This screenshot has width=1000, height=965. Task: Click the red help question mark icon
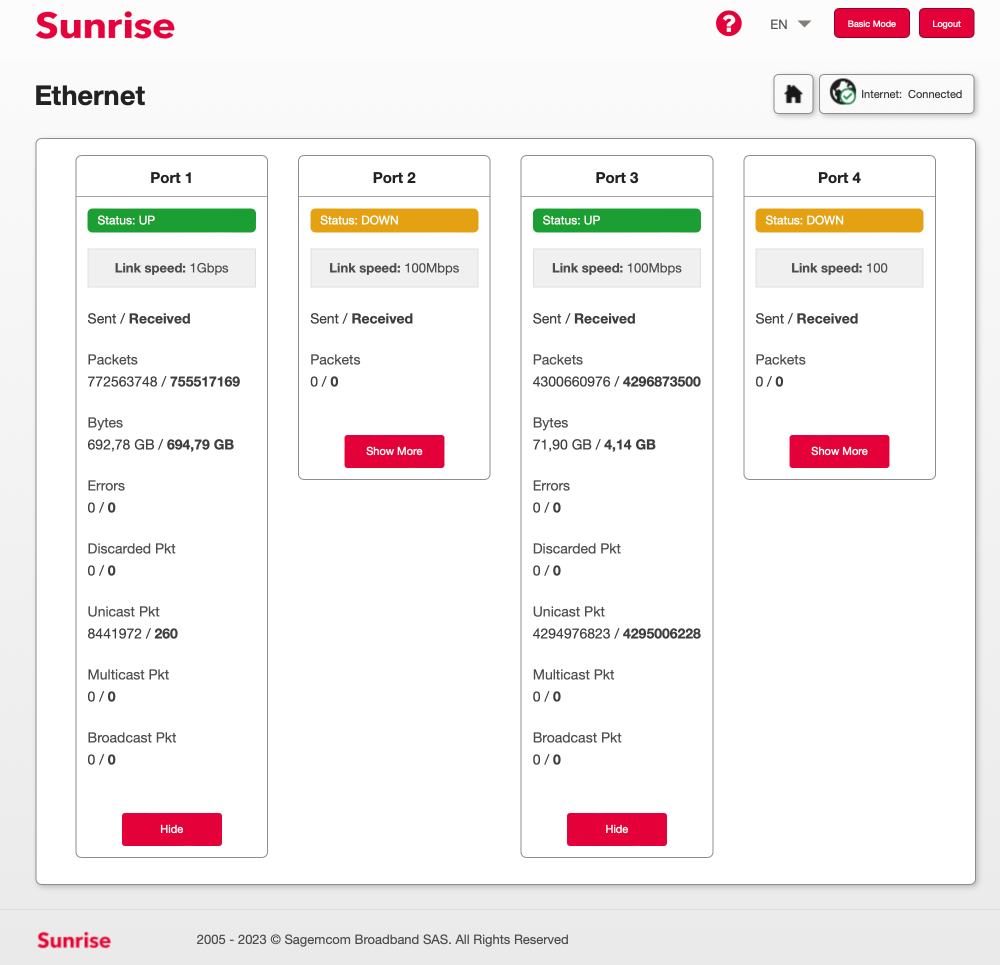[729, 24]
